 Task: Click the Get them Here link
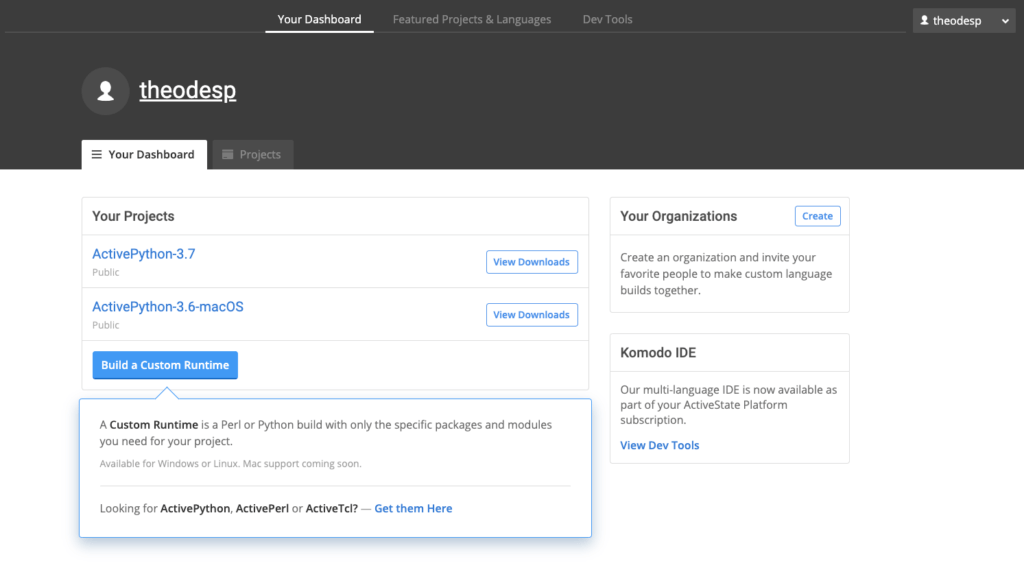[x=413, y=509]
